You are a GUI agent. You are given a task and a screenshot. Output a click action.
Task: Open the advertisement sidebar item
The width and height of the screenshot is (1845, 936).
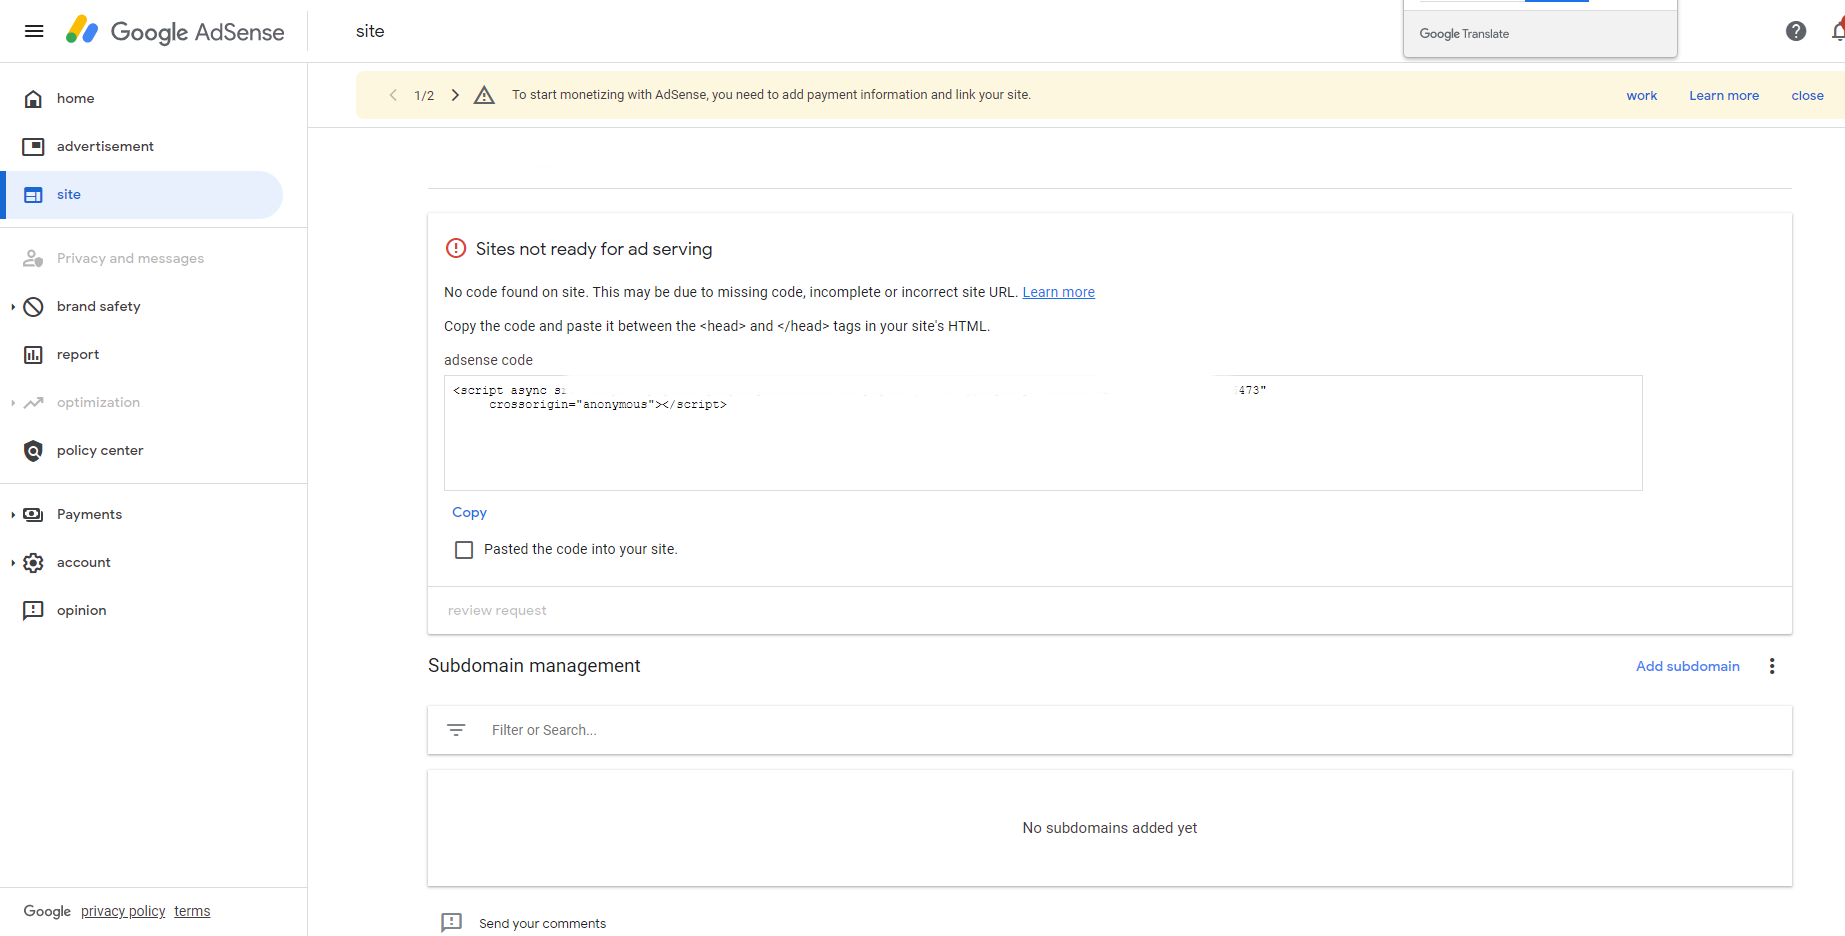(142, 146)
